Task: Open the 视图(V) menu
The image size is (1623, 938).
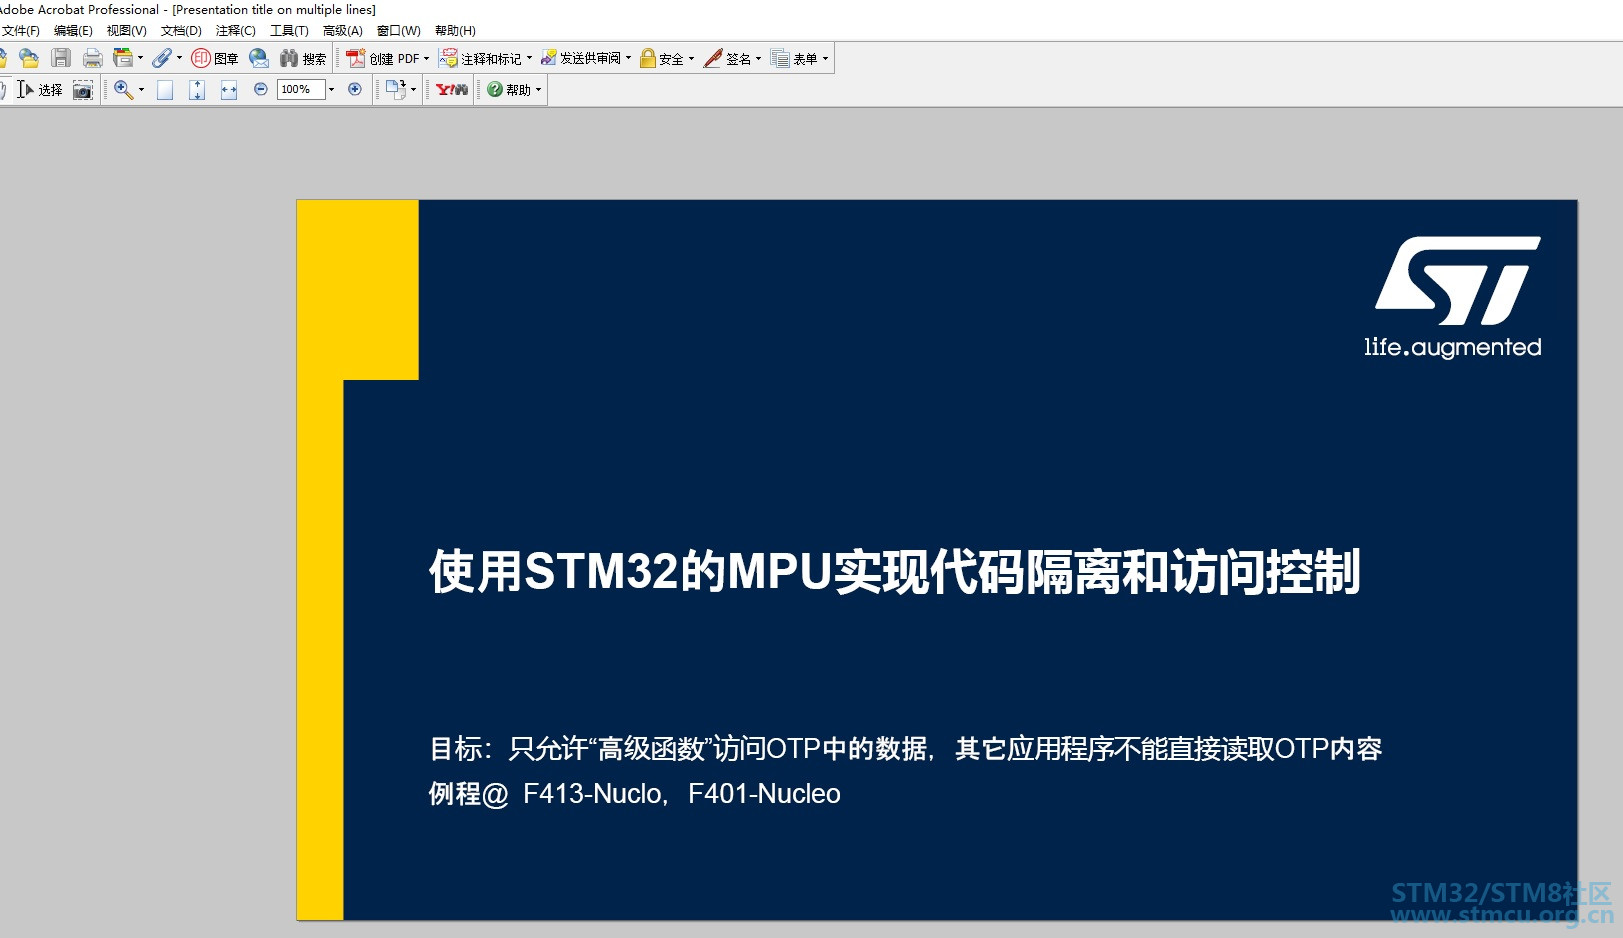Action: [127, 31]
